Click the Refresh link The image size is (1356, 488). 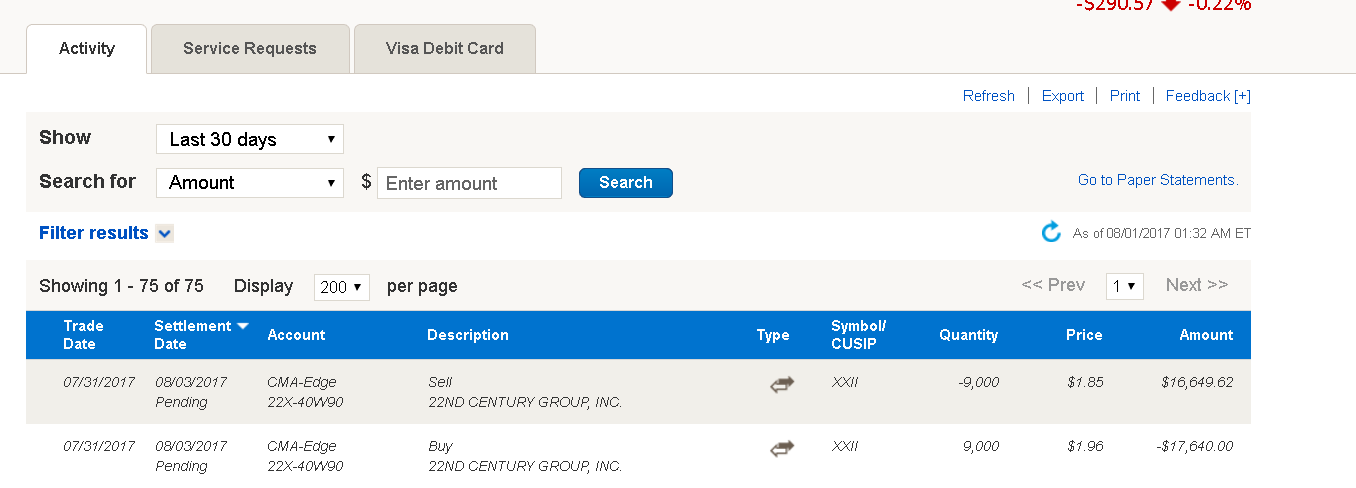tap(988, 96)
